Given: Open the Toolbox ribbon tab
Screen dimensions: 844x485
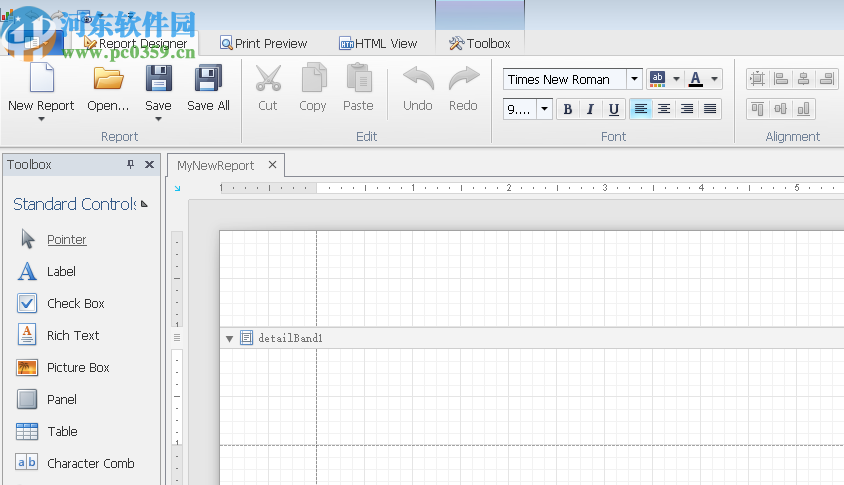Looking at the screenshot, I should pyautogui.click(x=480, y=44).
